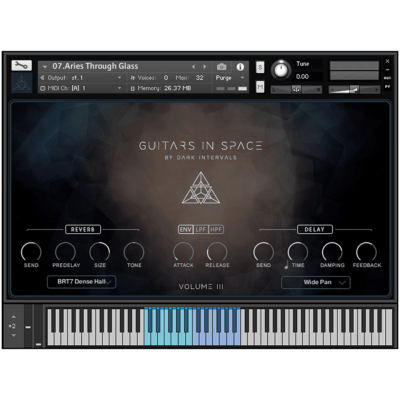The image size is (400, 400).
Task: Click the DAMPING knob
Action: click(332, 252)
